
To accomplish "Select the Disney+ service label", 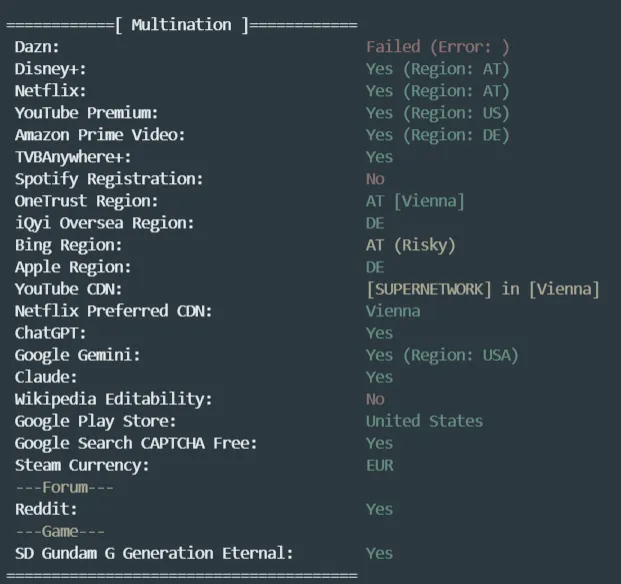I will (x=50, y=69).
